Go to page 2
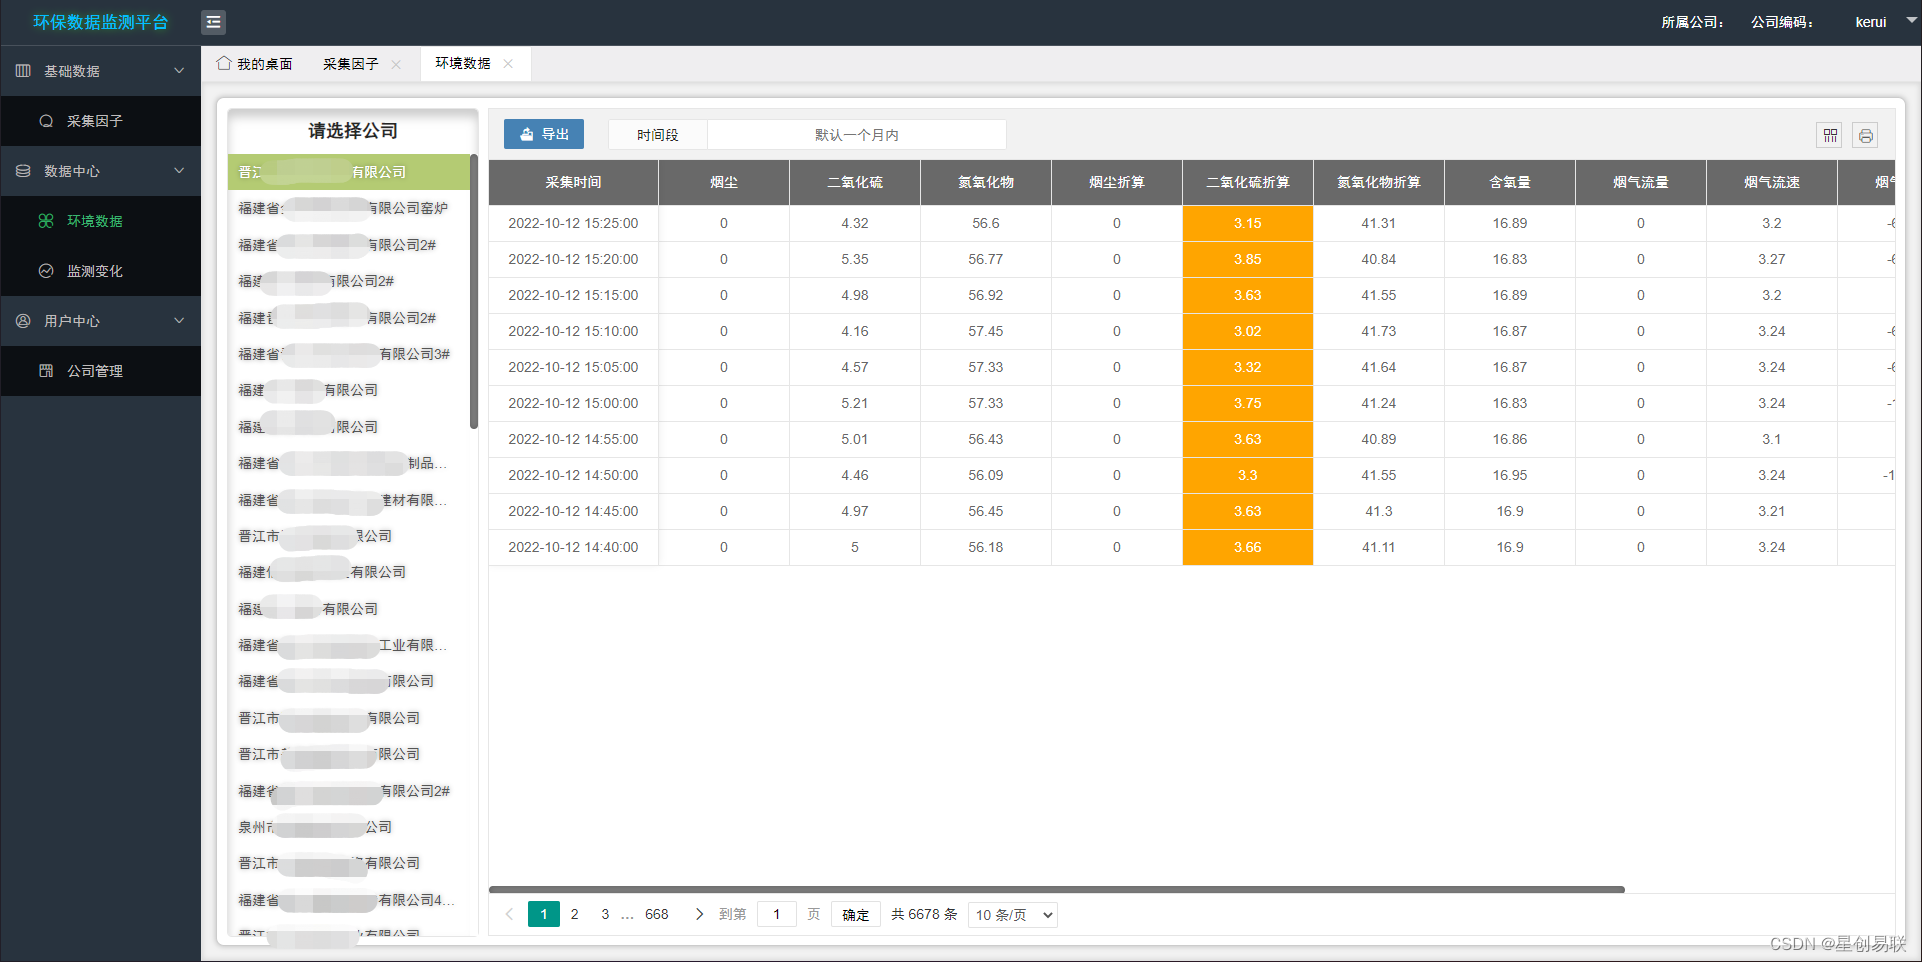The image size is (1922, 962). (x=574, y=914)
